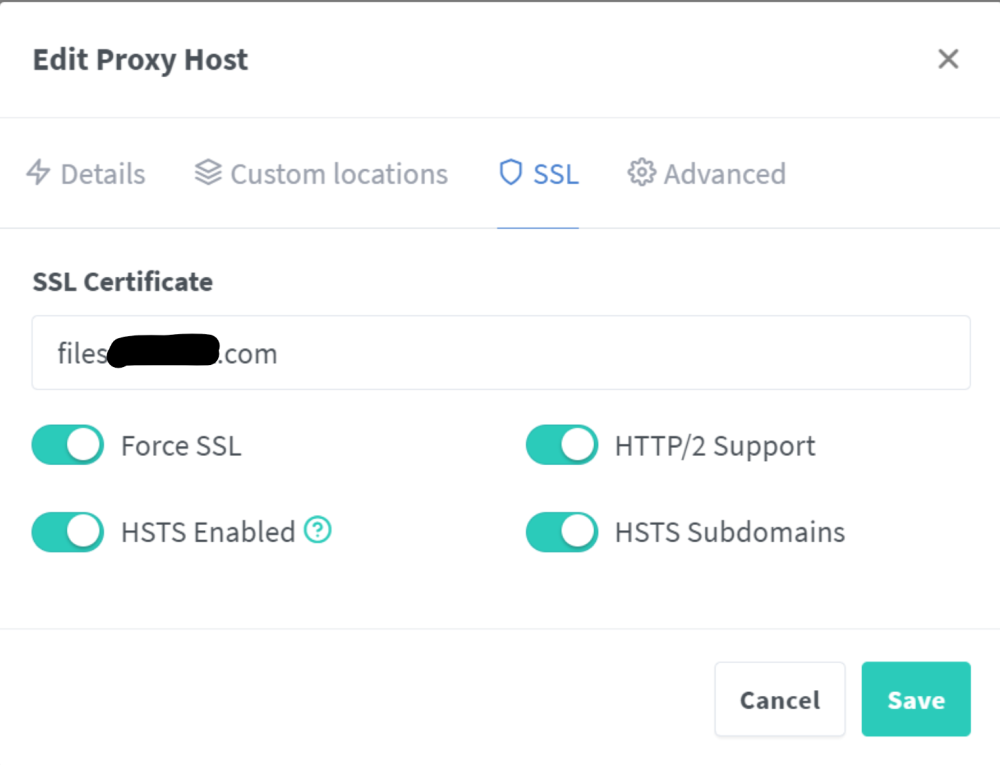Disable the Force SSL toggle switch
Image resolution: width=1000 pixels, height=765 pixels.
point(68,445)
